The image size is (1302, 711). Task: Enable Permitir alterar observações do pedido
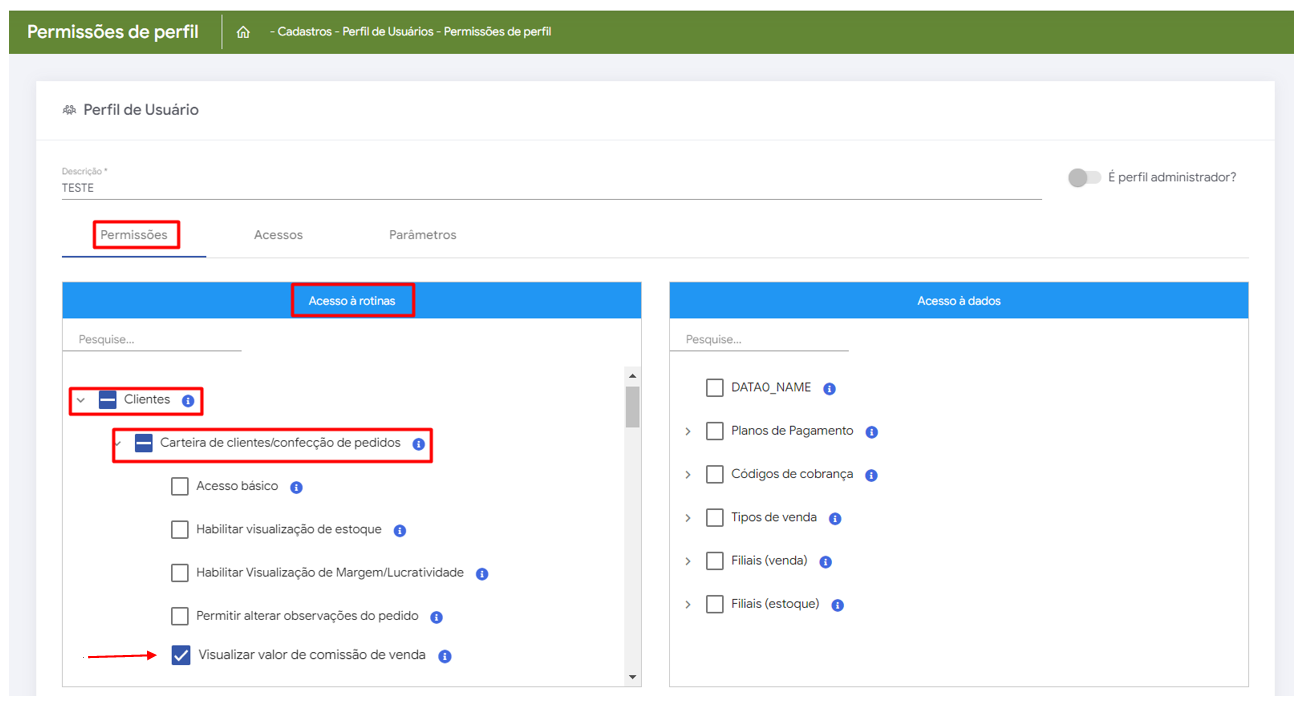tap(180, 616)
